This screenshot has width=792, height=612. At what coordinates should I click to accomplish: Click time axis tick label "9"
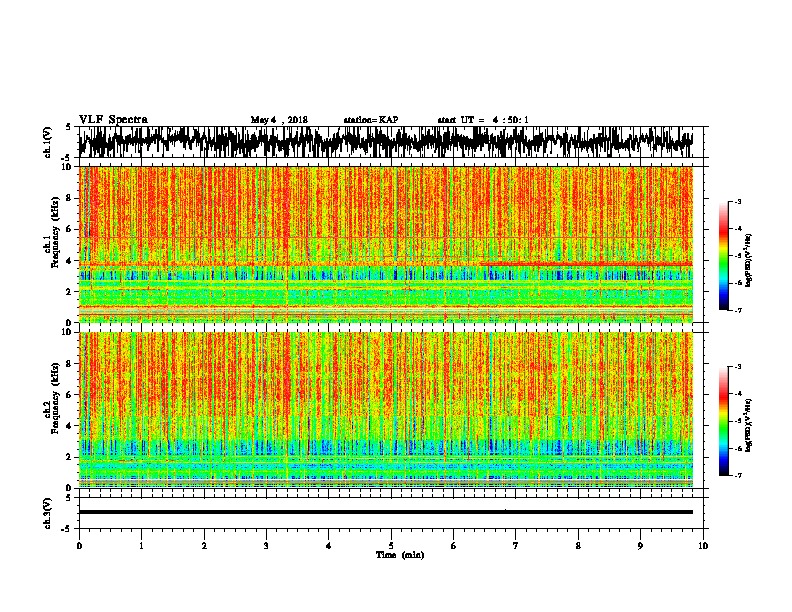point(640,546)
